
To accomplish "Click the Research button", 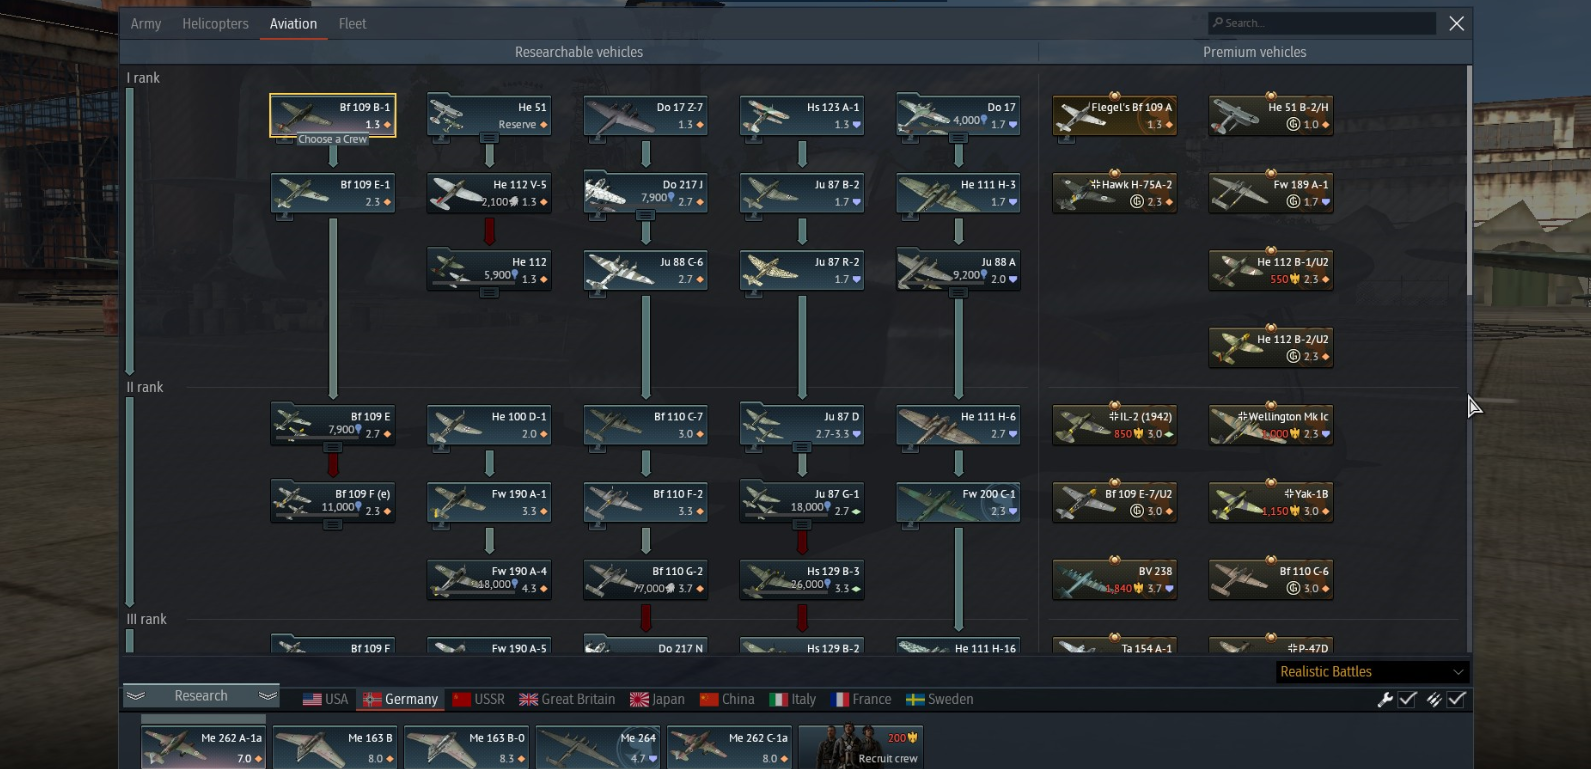I will pos(201,696).
